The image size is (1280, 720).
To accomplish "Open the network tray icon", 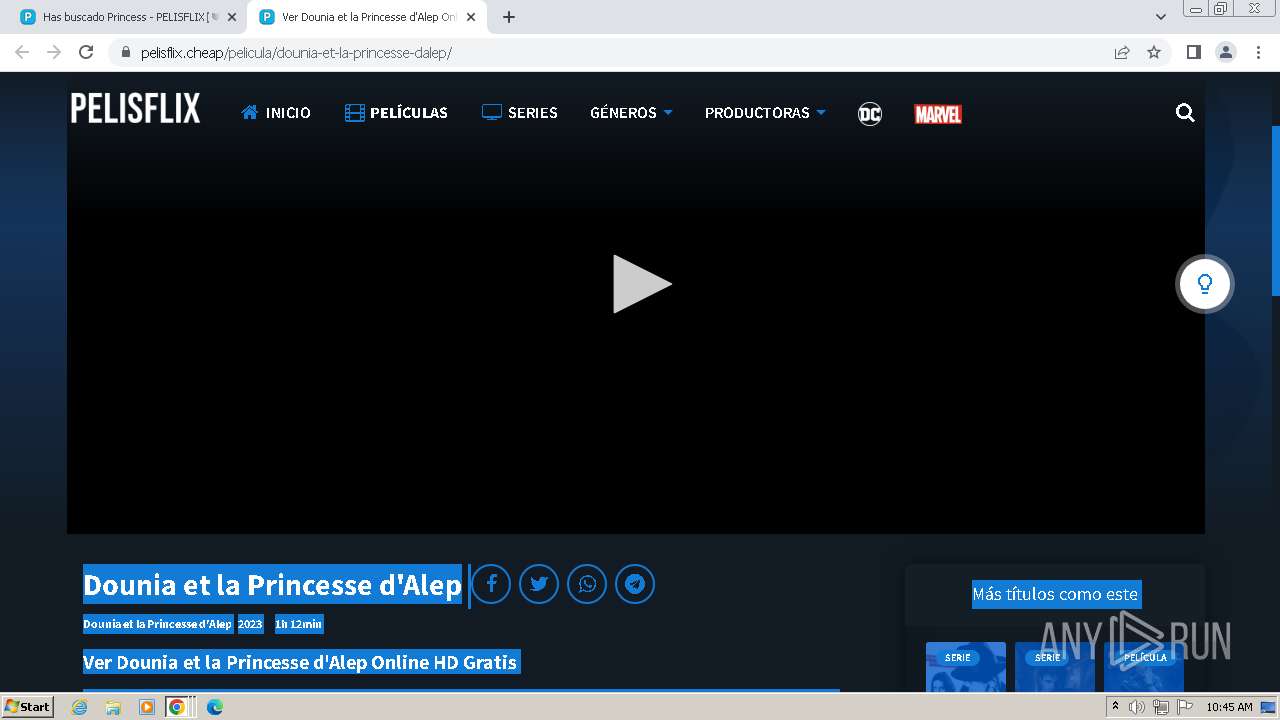I will coord(1160,707).
